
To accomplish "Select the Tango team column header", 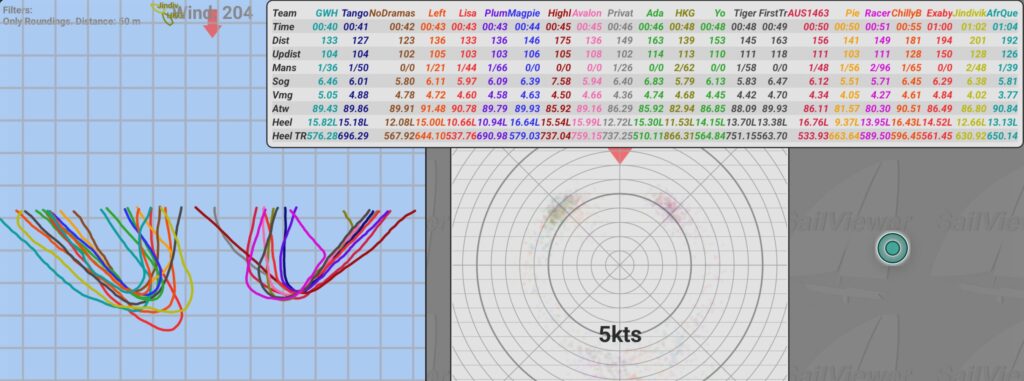I will pos(355,13).
